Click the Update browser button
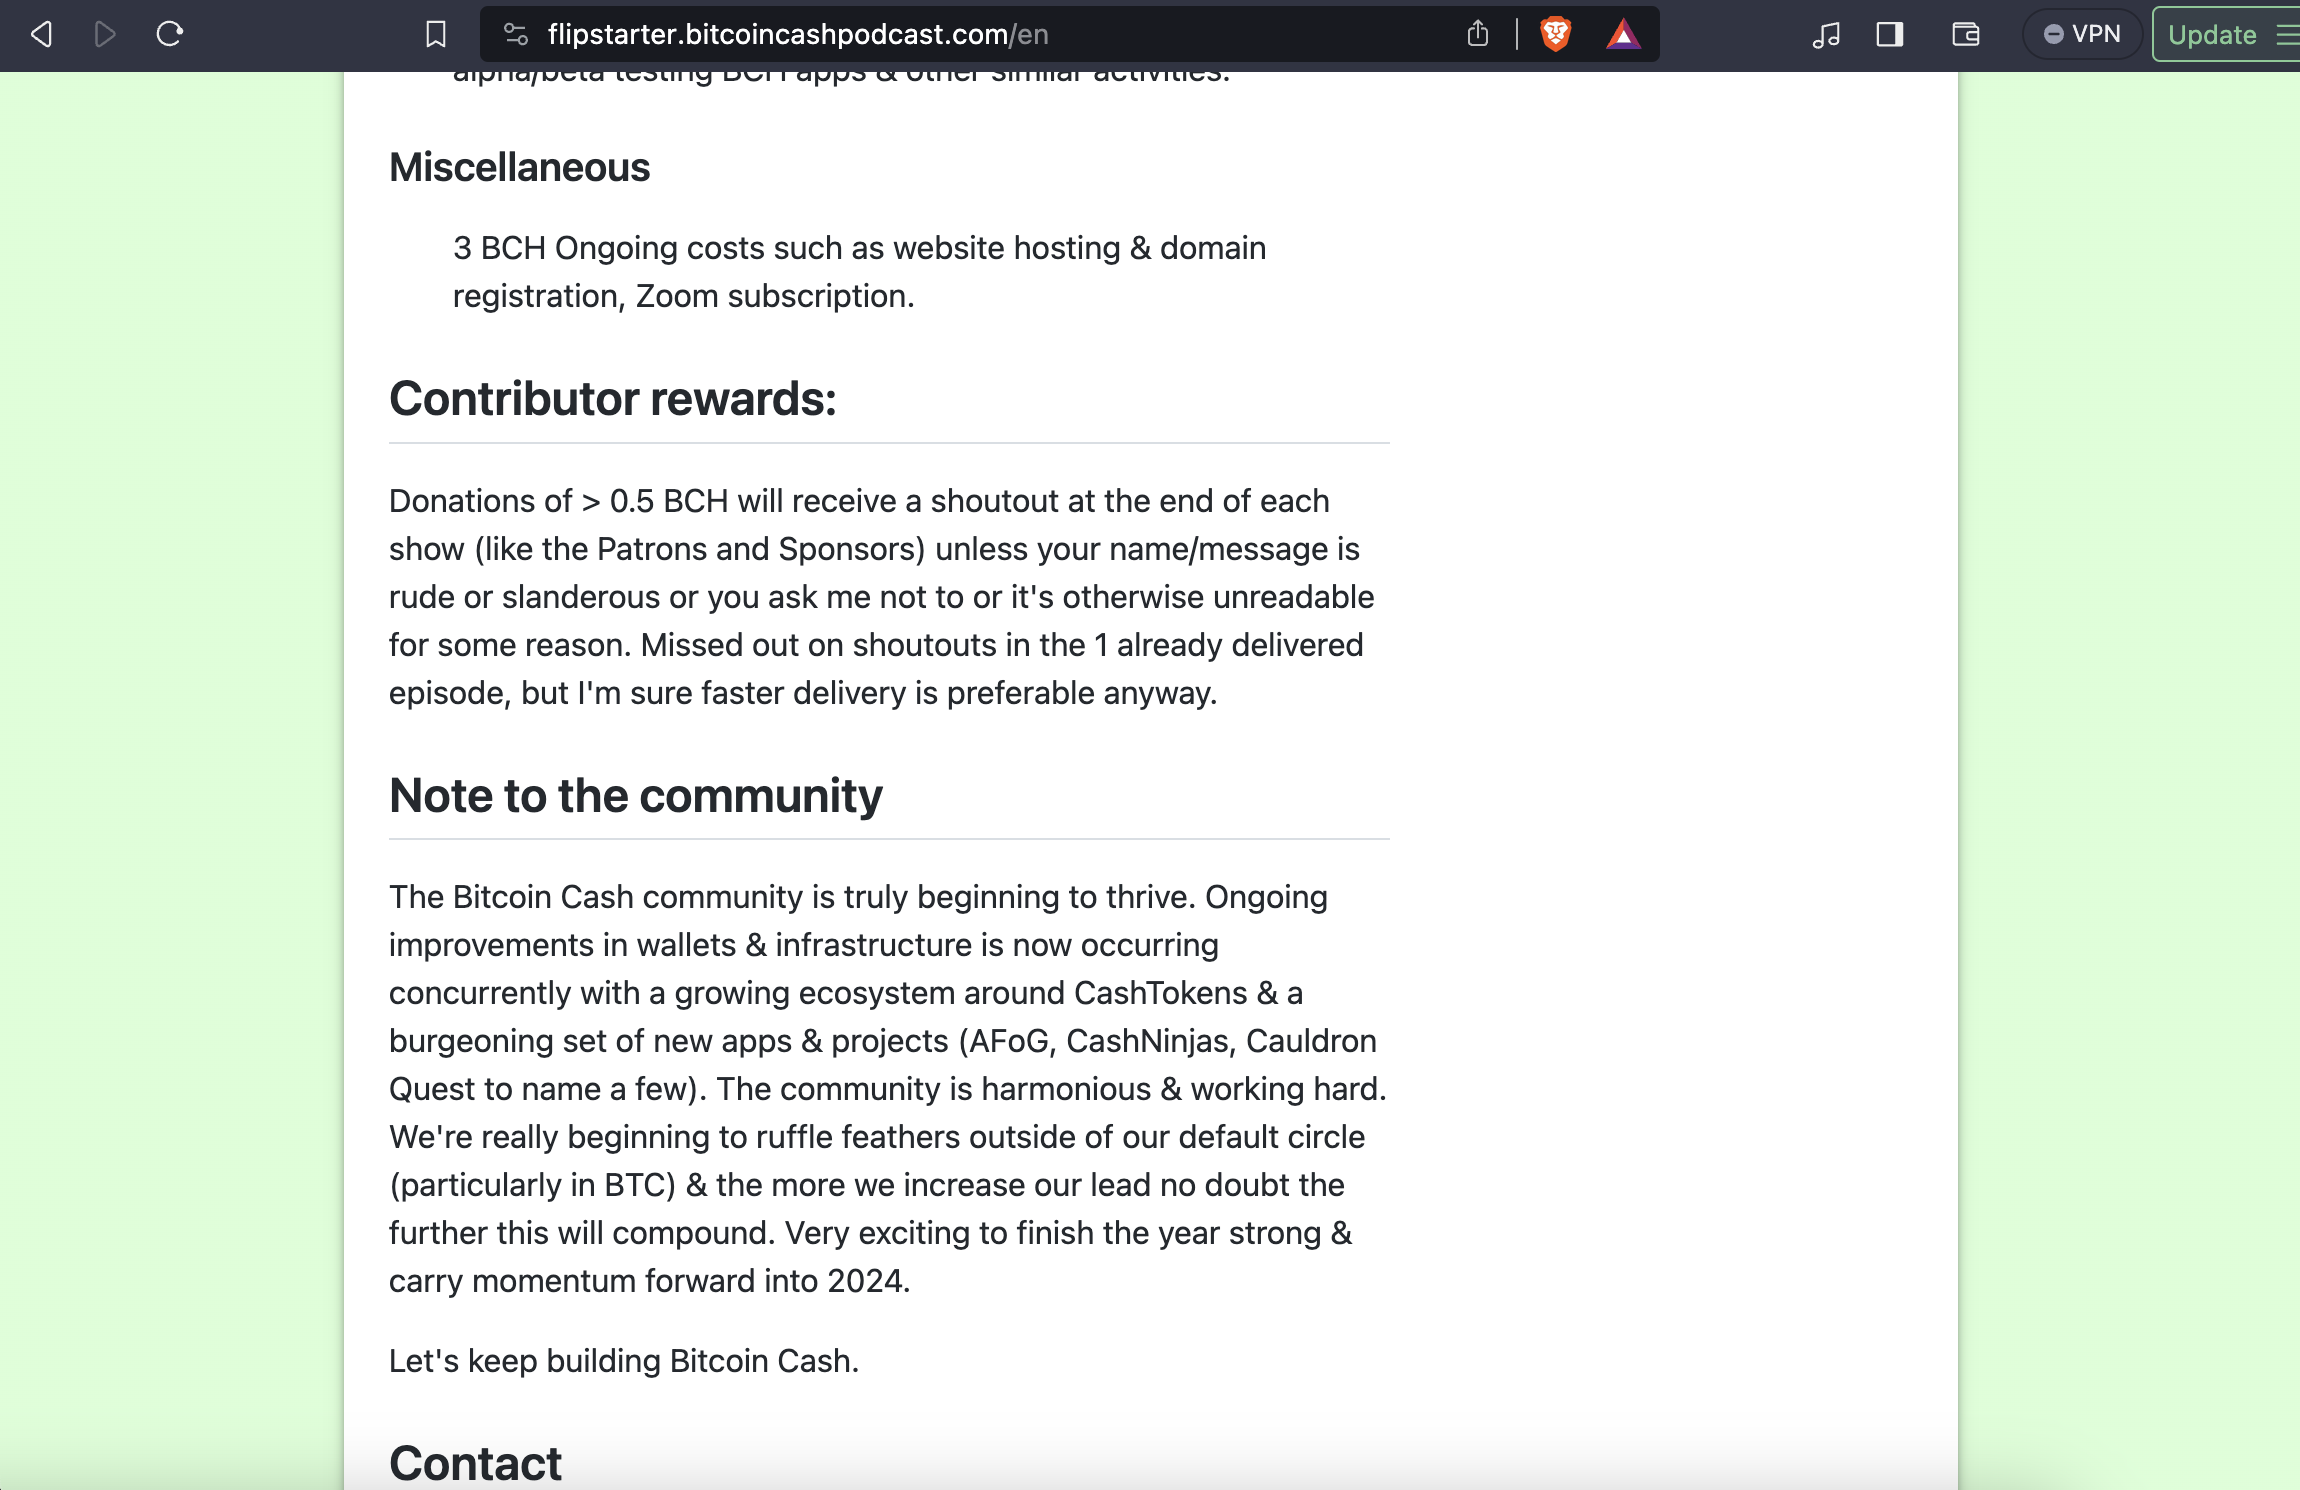The width and height of the screenshot is (2300, 1490). [x=2212, y=35]
